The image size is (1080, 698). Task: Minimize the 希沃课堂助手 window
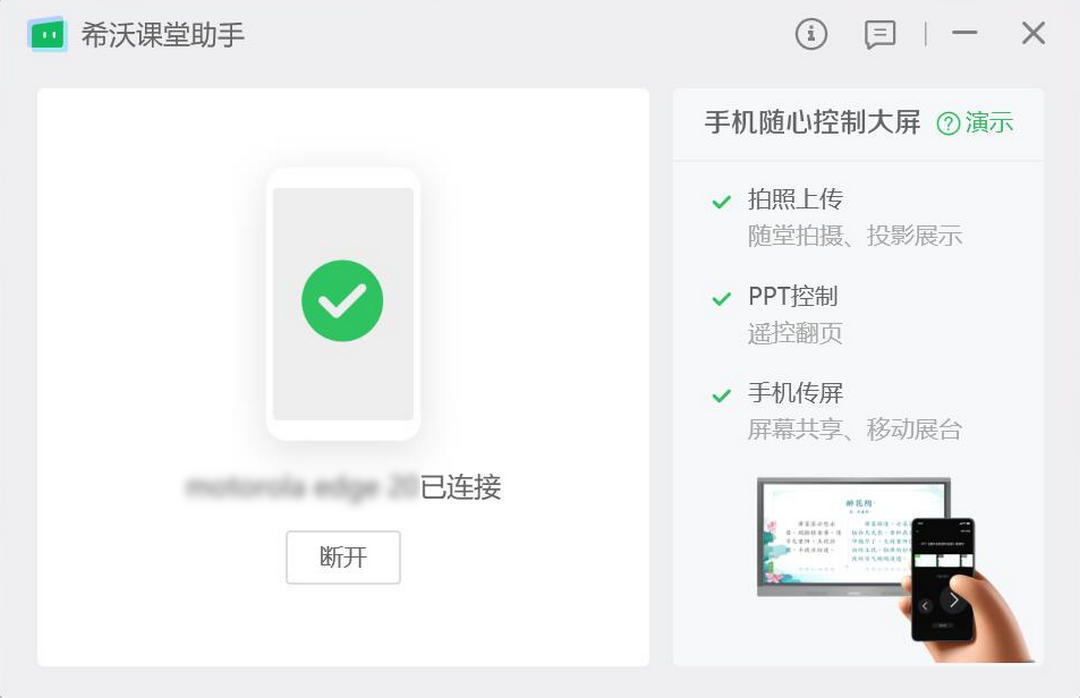pyautogui.click(x=964, y=34)
